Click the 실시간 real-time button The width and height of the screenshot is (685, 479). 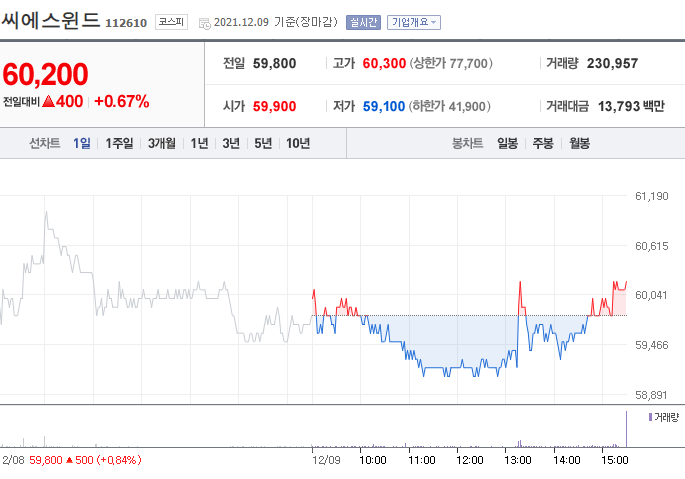[x=363, y=22]
